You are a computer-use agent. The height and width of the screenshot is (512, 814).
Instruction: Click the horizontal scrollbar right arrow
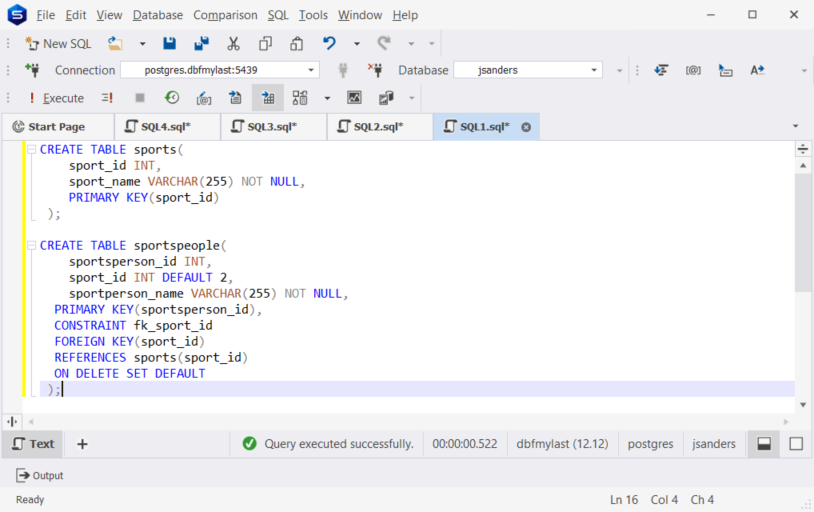click(x=786, y=422)
